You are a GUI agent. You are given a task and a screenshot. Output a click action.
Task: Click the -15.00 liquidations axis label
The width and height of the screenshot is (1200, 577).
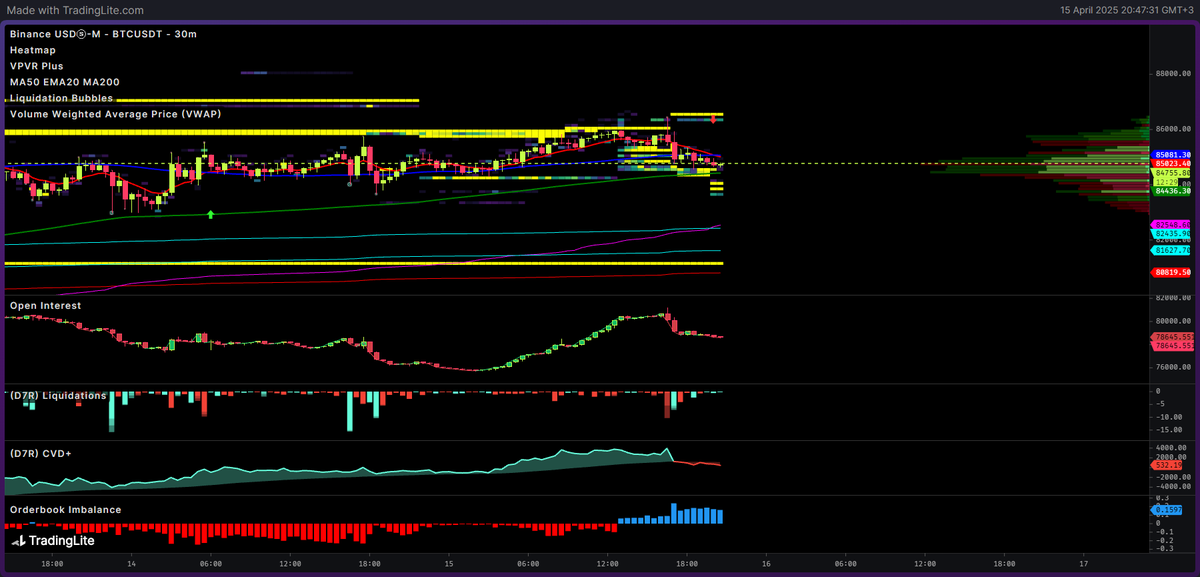click(1171, 429)
